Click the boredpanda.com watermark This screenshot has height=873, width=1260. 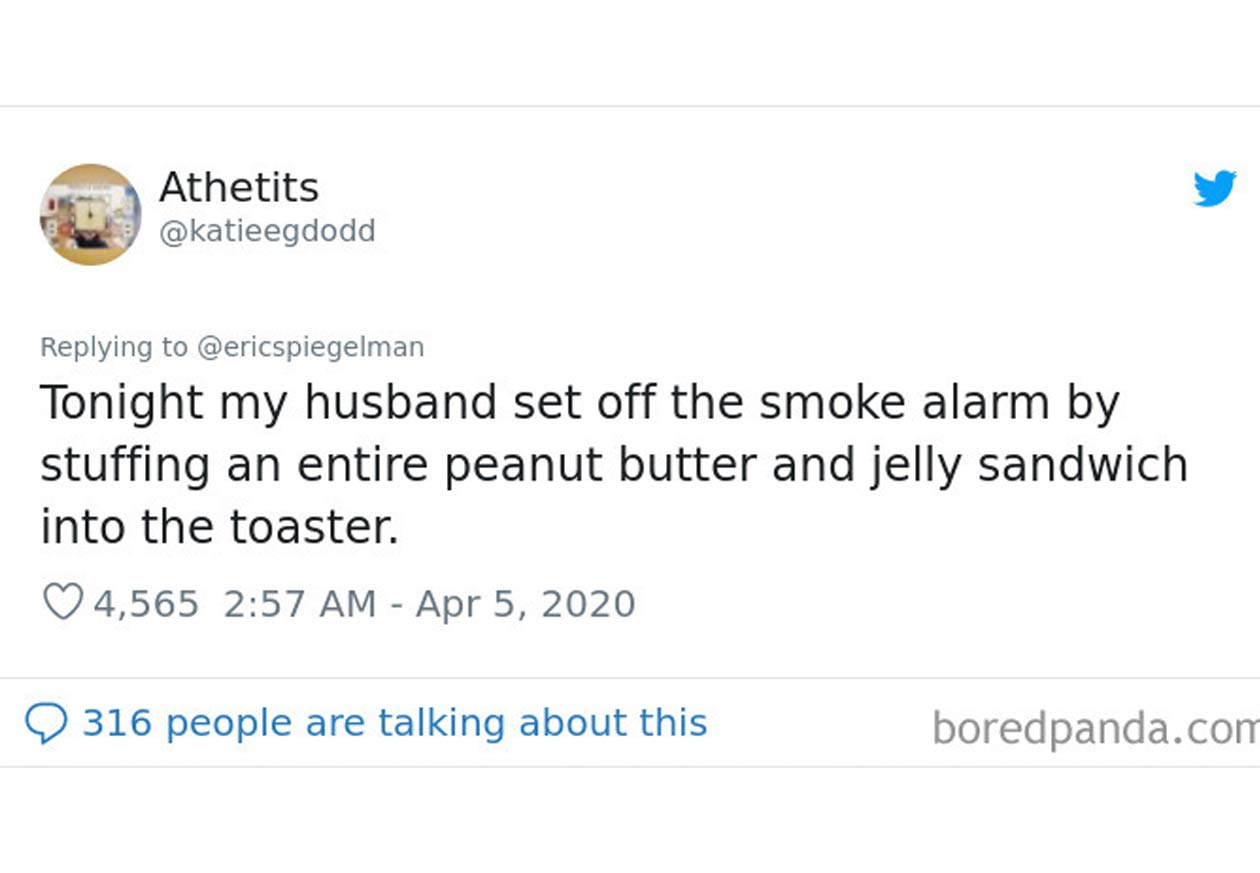[x=1095, y=728]
